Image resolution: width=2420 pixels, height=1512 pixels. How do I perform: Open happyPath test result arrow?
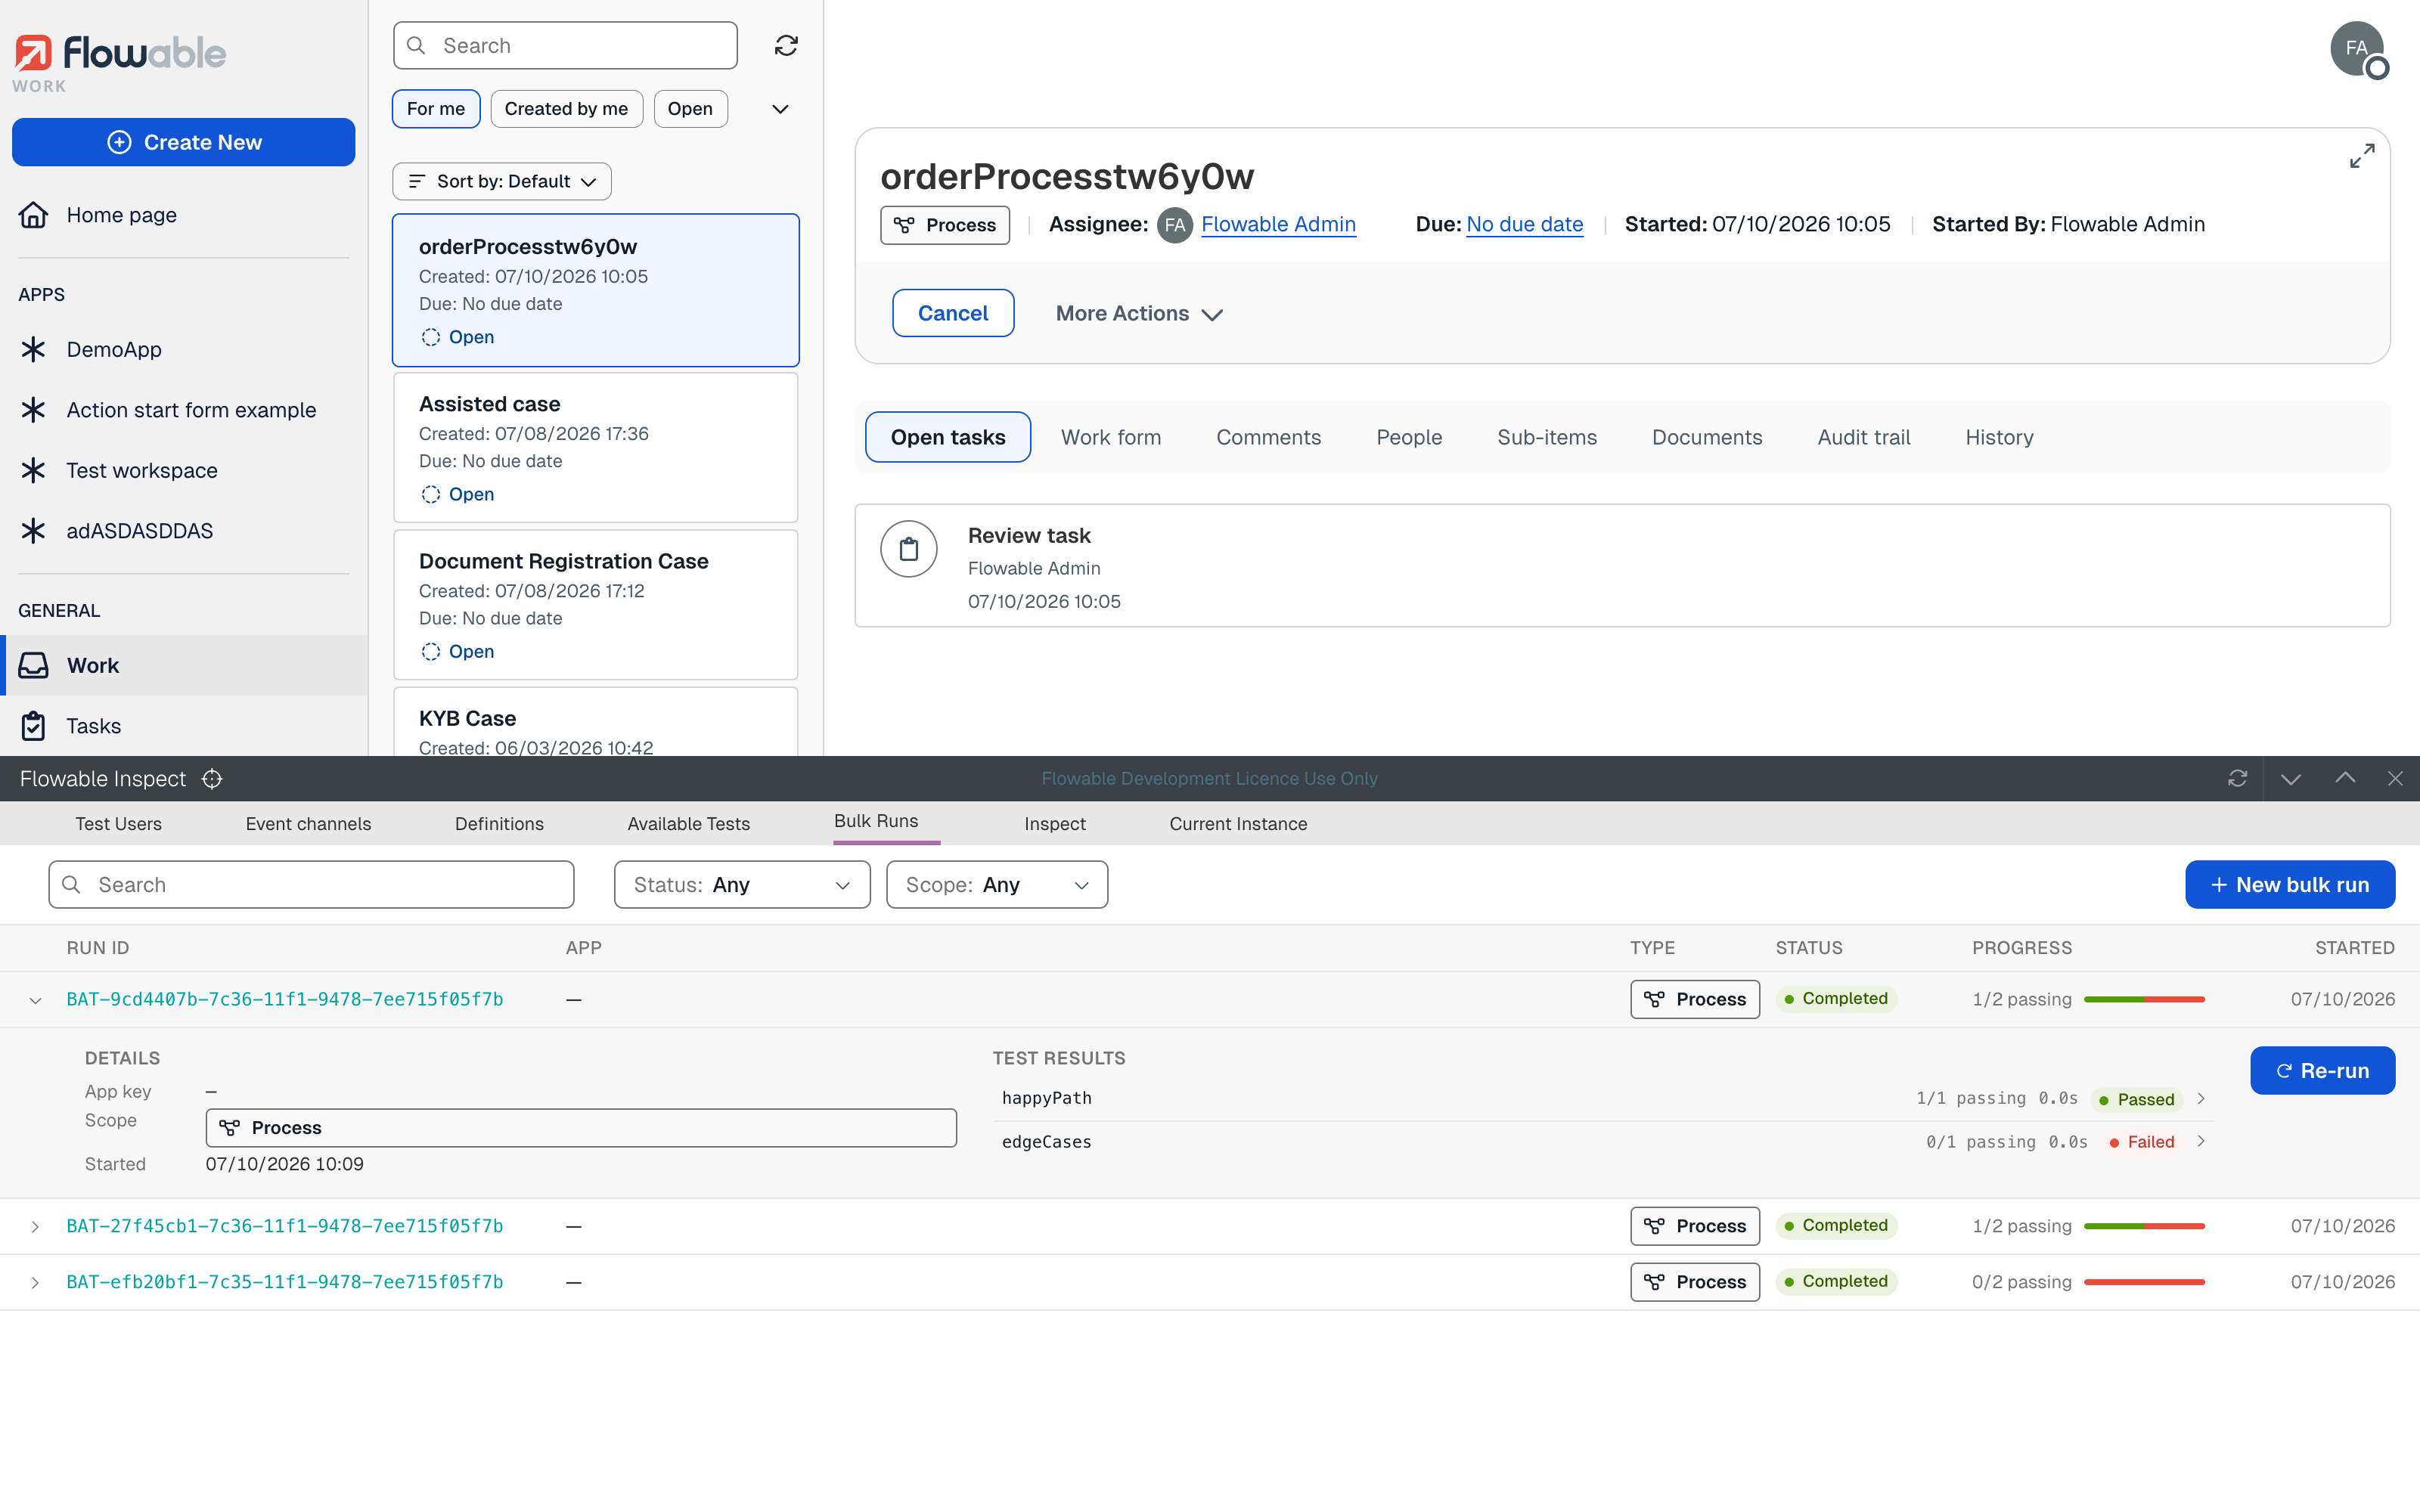[2201, 1099]
